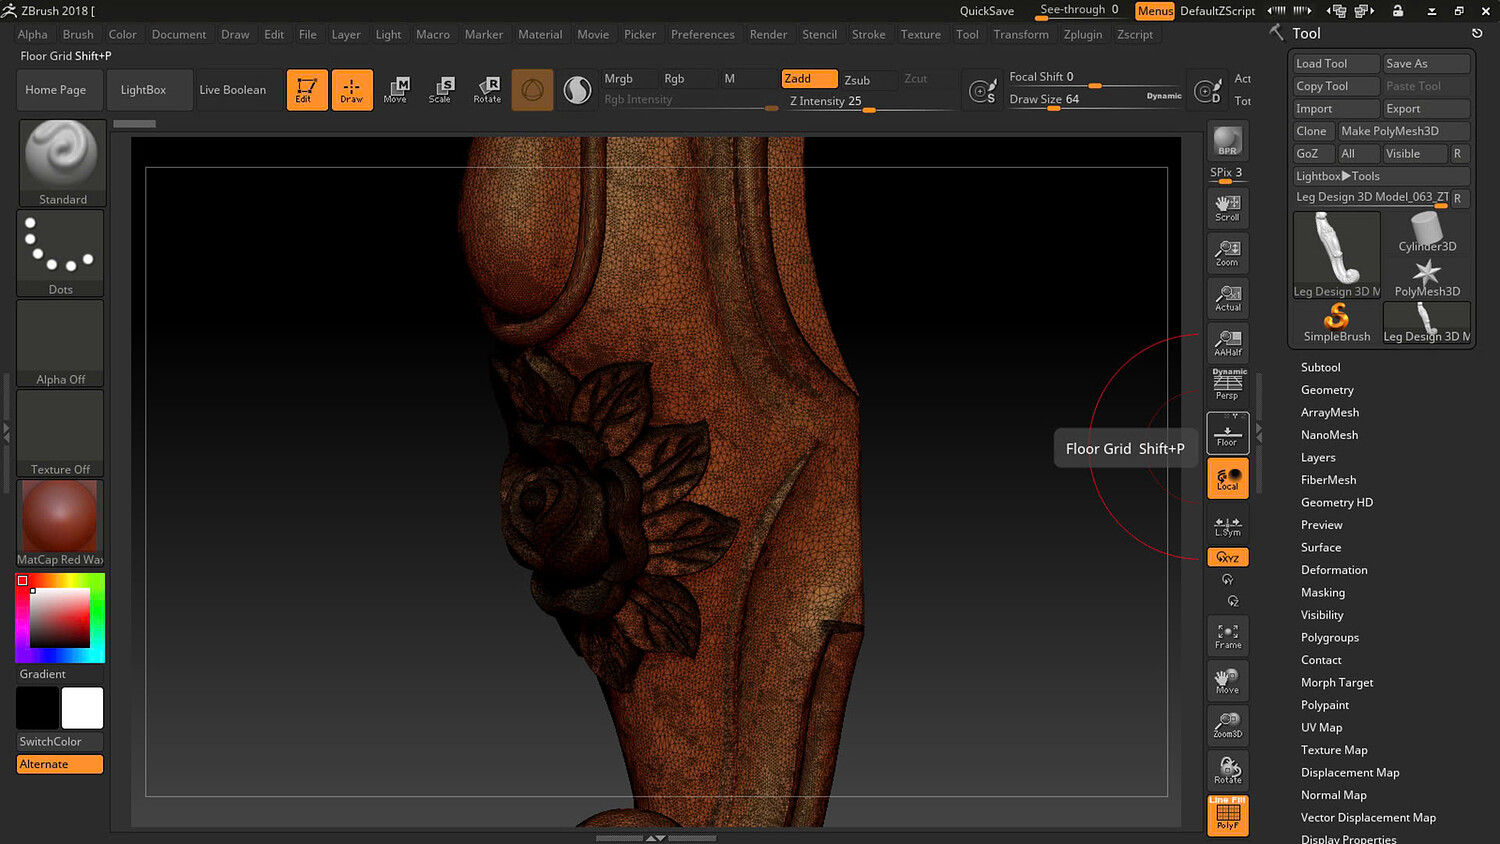Adjust the Z Intensity slider

pyautogui.click(x=868, y=102)
